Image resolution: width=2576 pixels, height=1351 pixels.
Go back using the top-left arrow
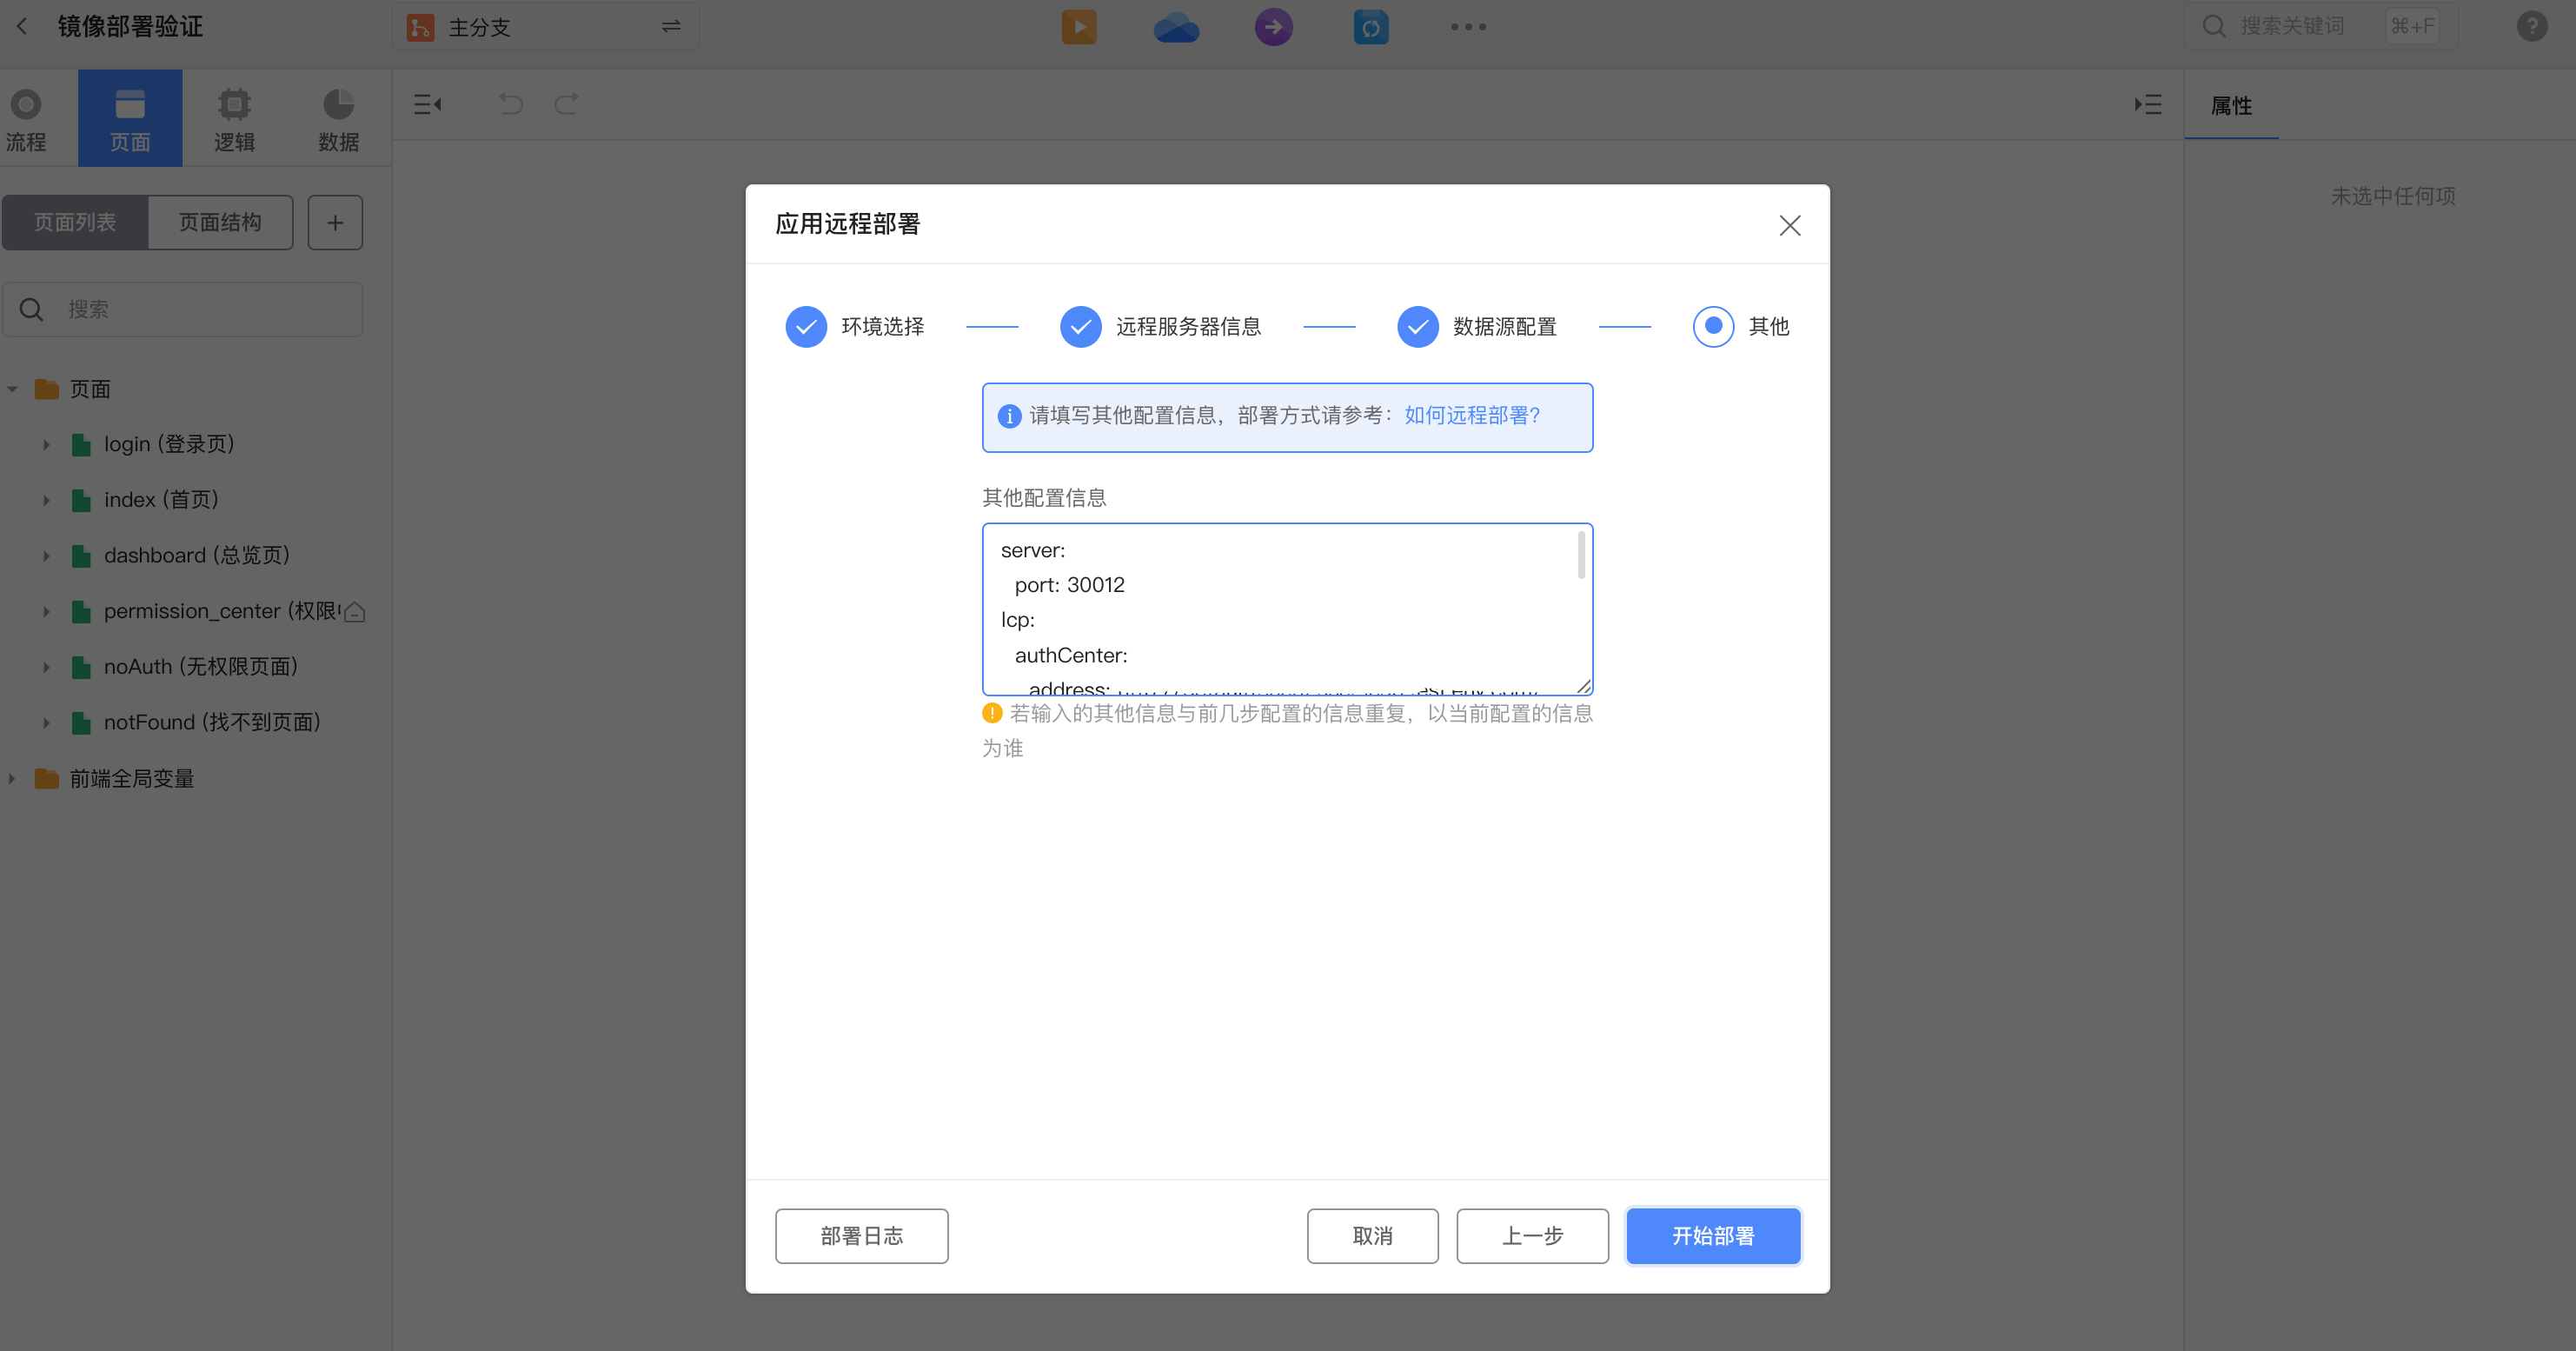(22, 27)
